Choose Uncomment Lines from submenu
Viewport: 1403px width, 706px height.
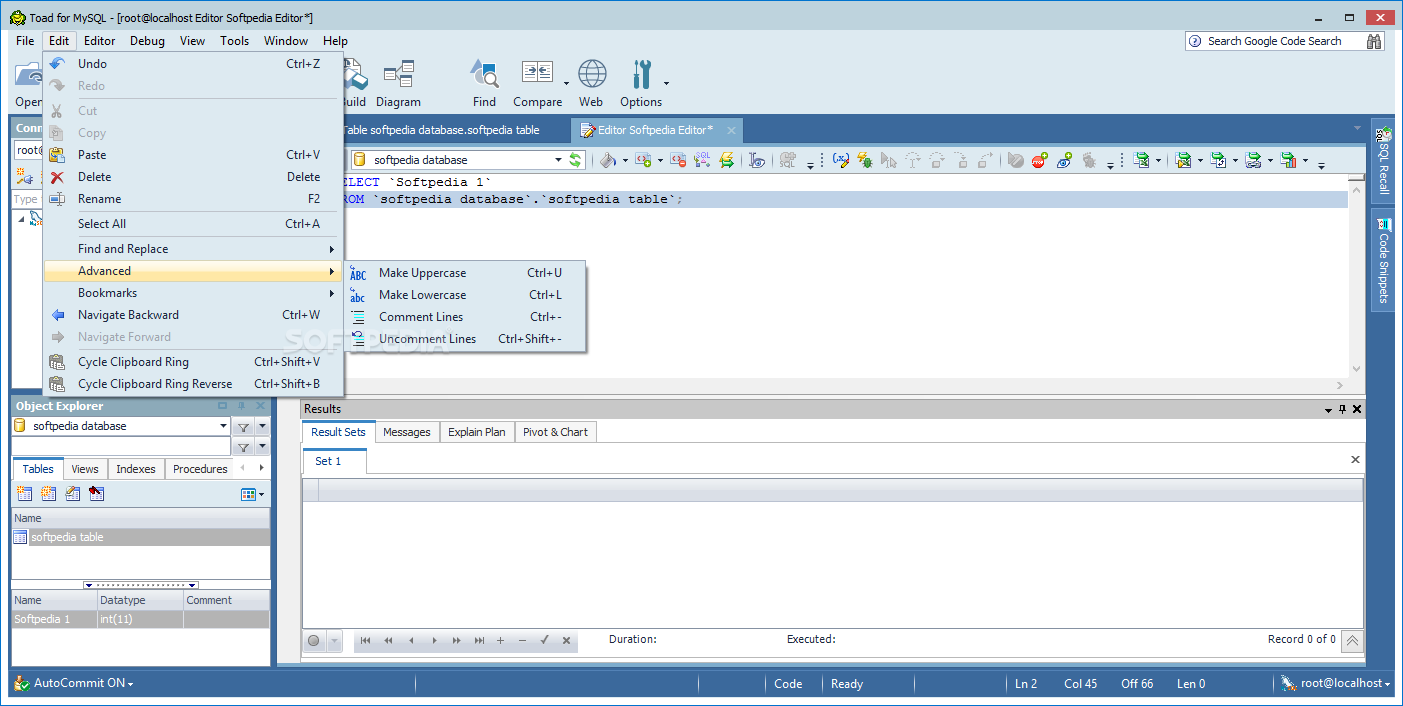[x=466, y=339]
